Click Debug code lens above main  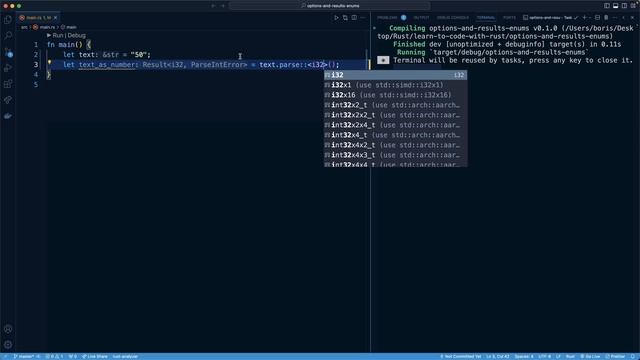click(x=77, y=36)
